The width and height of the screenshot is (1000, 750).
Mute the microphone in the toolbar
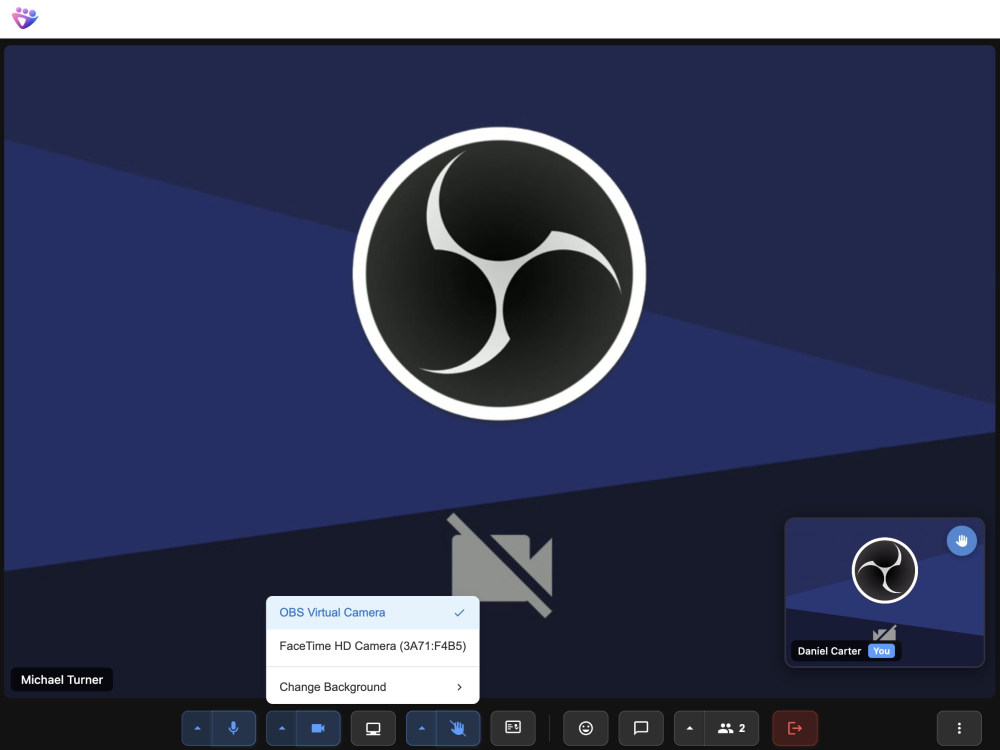233,728
